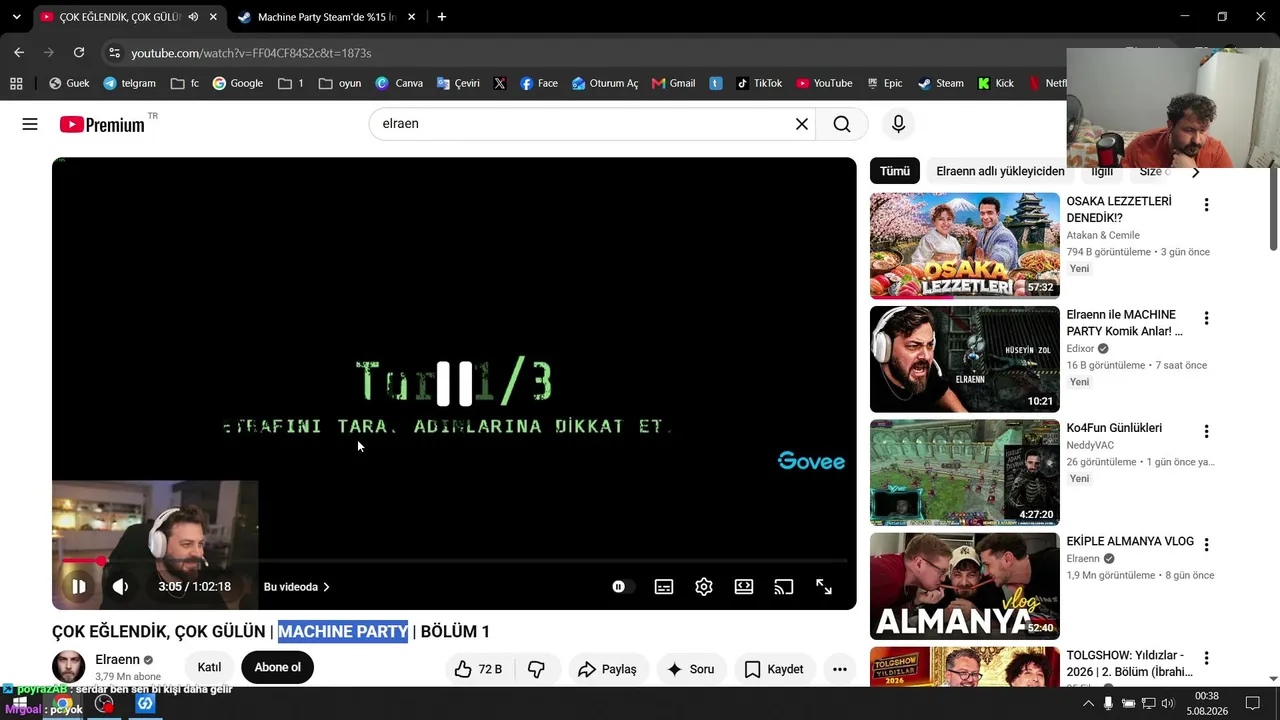
Task: Open the Chrome apps grid in bookmarks bar
Action: click(x=16, y=83)
